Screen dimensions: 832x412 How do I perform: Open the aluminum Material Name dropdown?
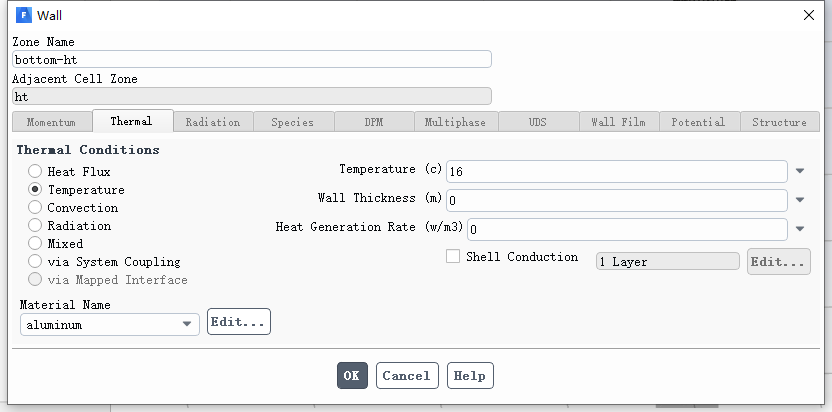pyautogui.click(x=110, y=324)
